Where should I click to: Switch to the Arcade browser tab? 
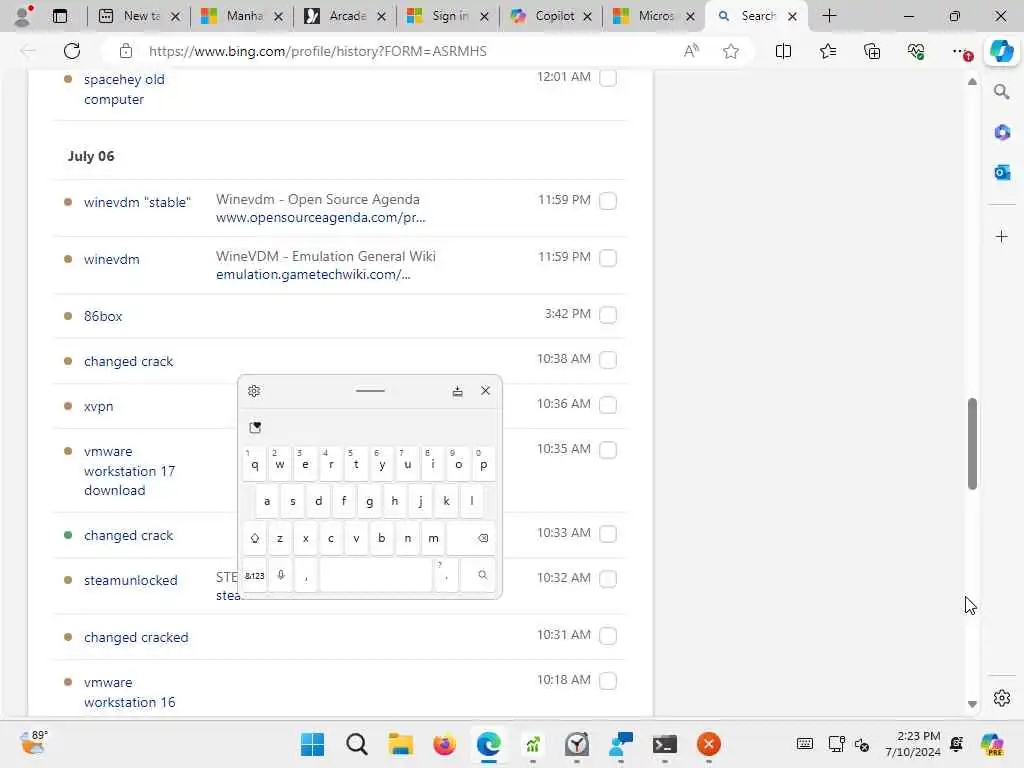point(345,16)
